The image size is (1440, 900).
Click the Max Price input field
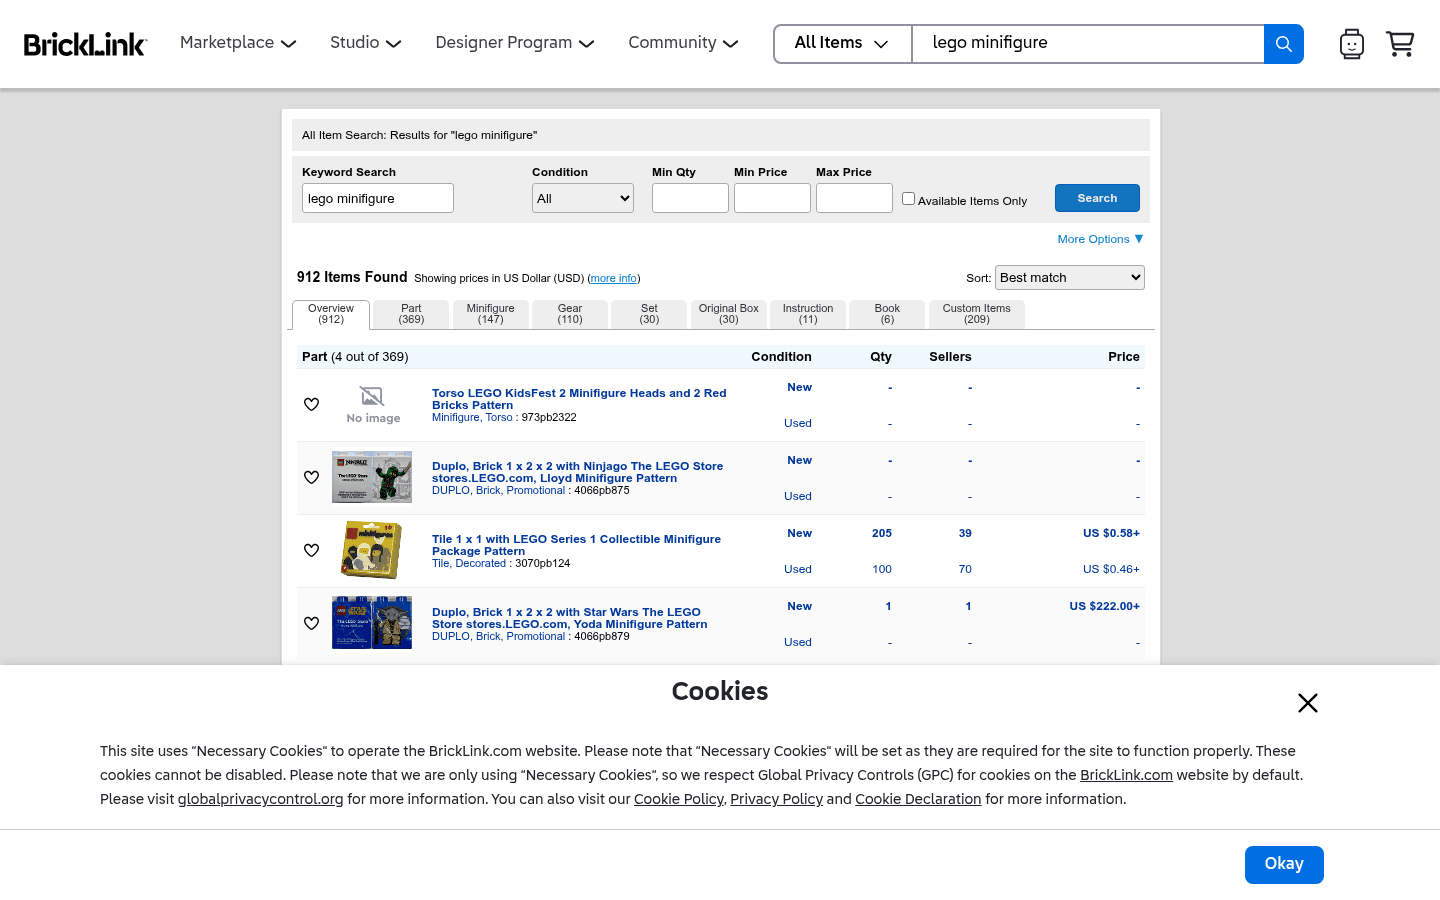tap(854, 198)
